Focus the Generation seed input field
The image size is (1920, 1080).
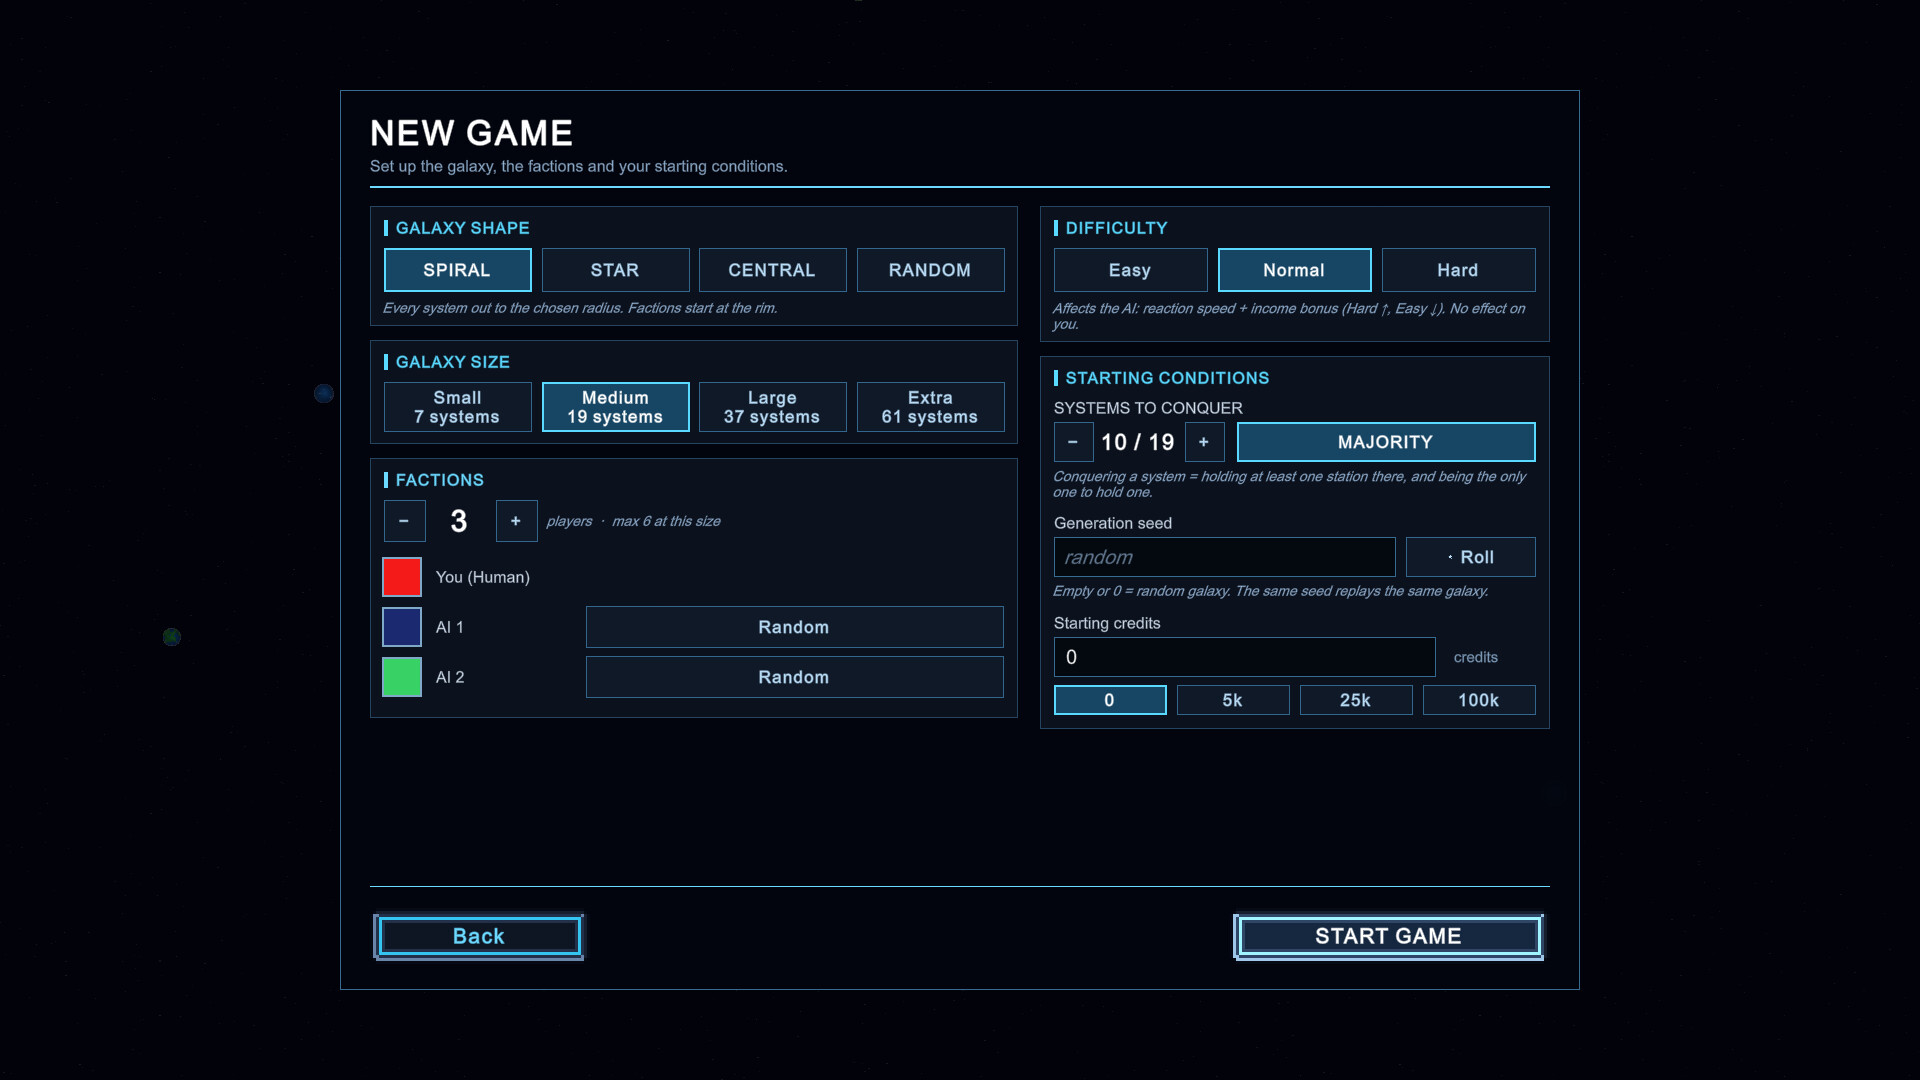coord(1224,557)
